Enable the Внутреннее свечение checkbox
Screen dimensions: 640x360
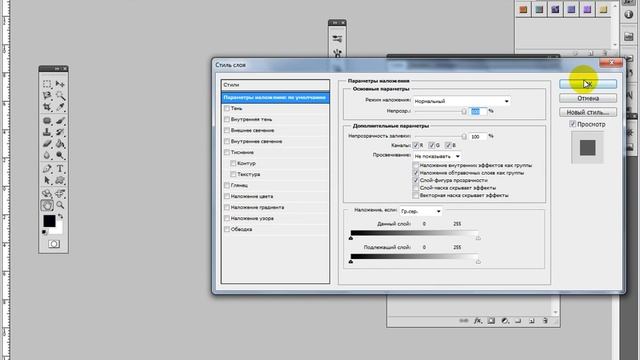click(x=227, y=142)
